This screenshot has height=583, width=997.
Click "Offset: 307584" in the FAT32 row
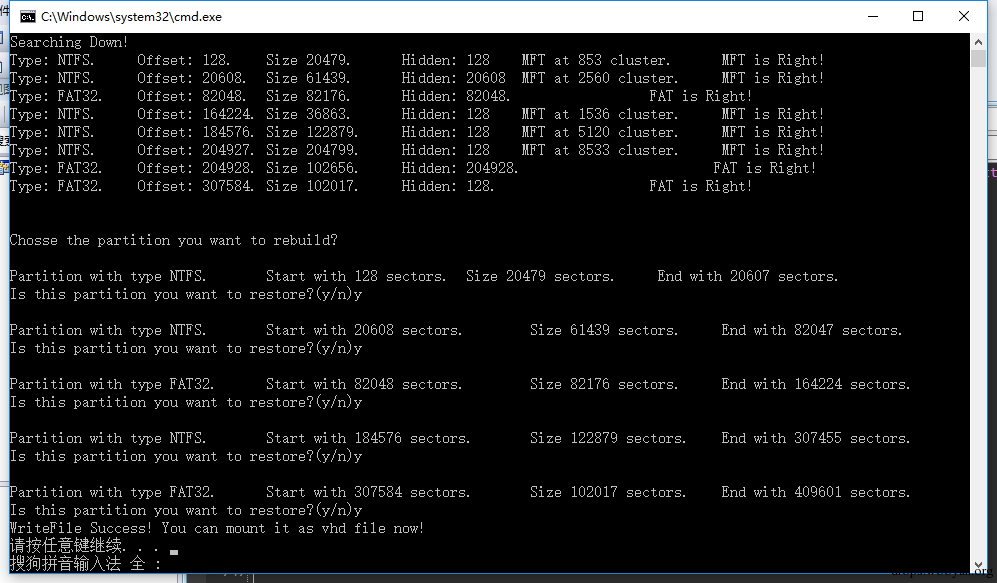tap(195, 186)
